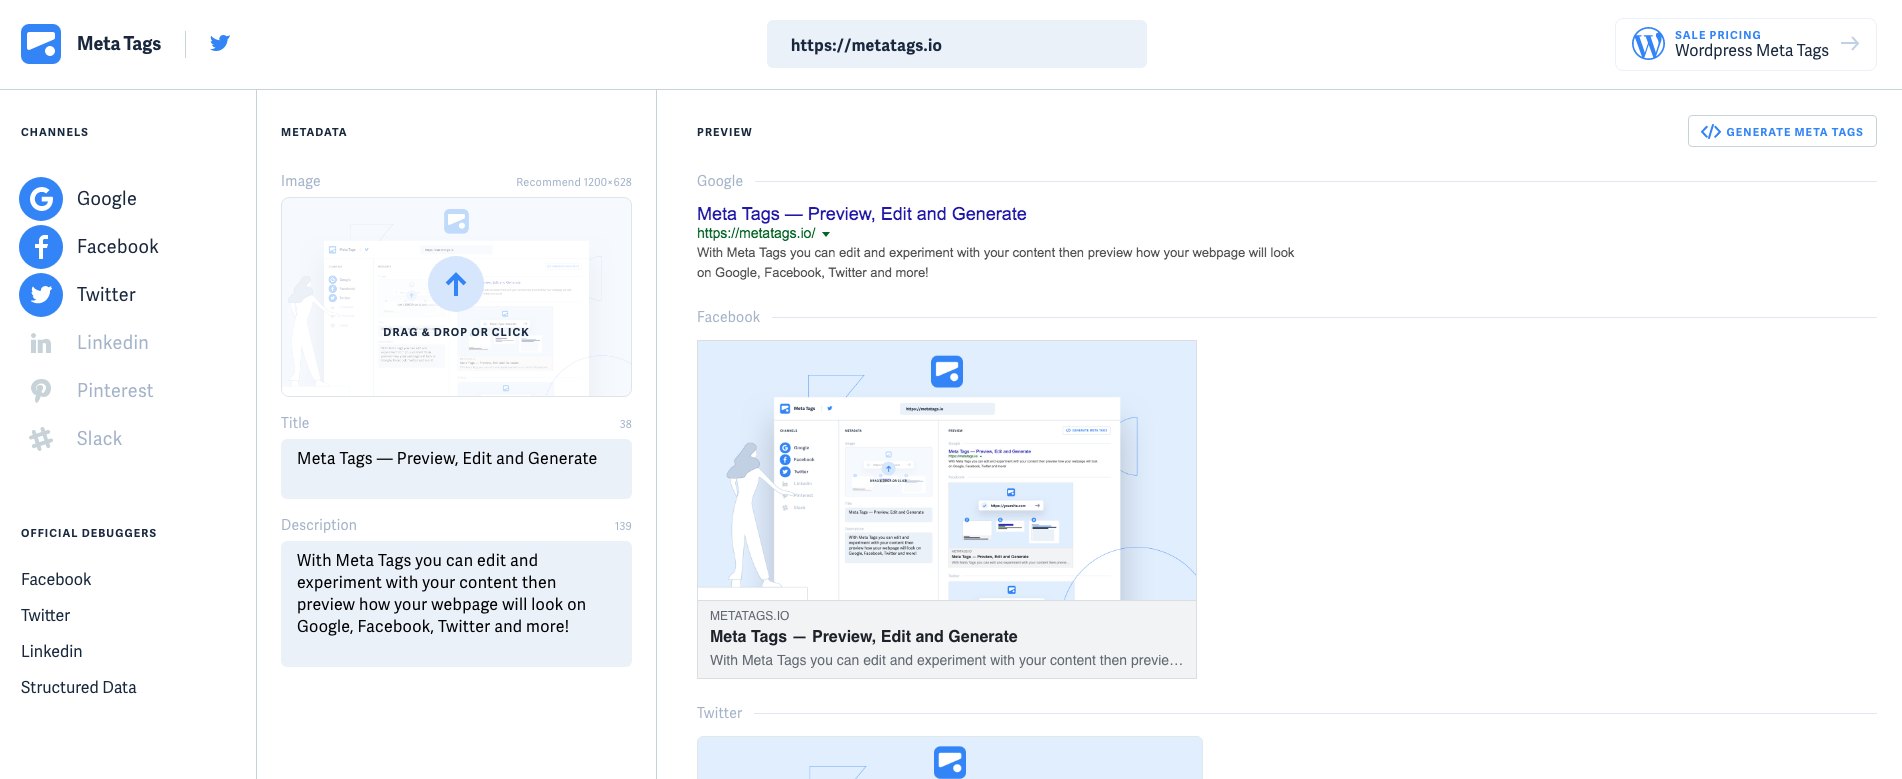1902x779 pixels.
Task: Click the Google preview description text
Action: tap(995, 263)
